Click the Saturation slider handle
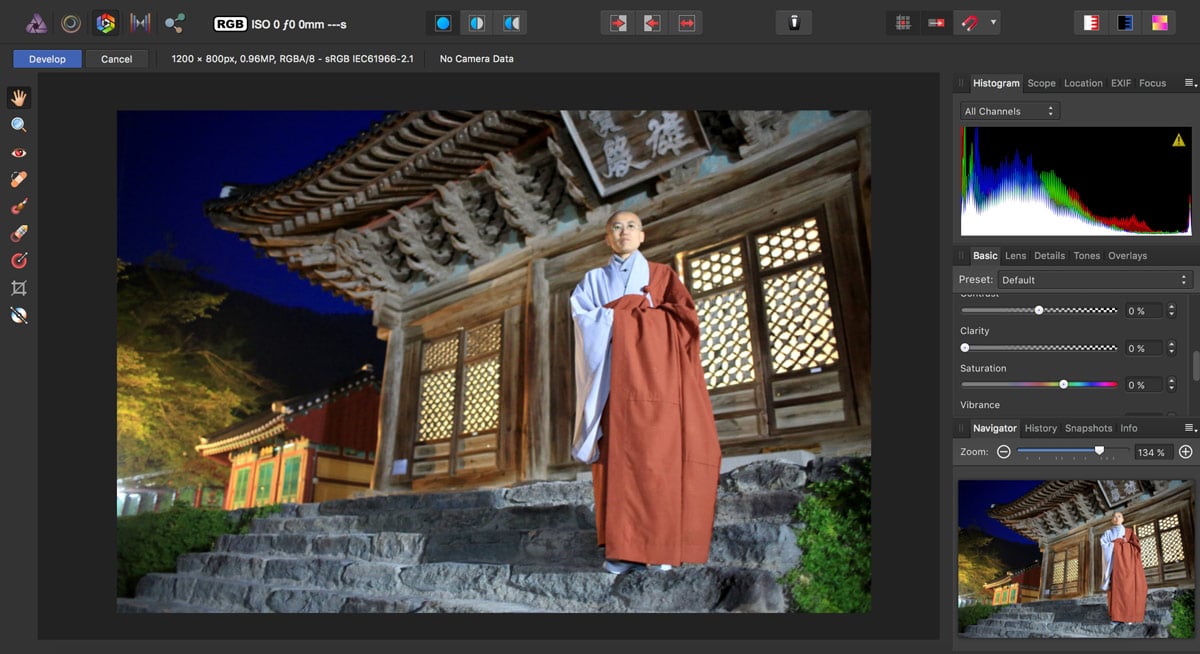The width and height of the screenshot is (1200, 654). (1063, 384)
